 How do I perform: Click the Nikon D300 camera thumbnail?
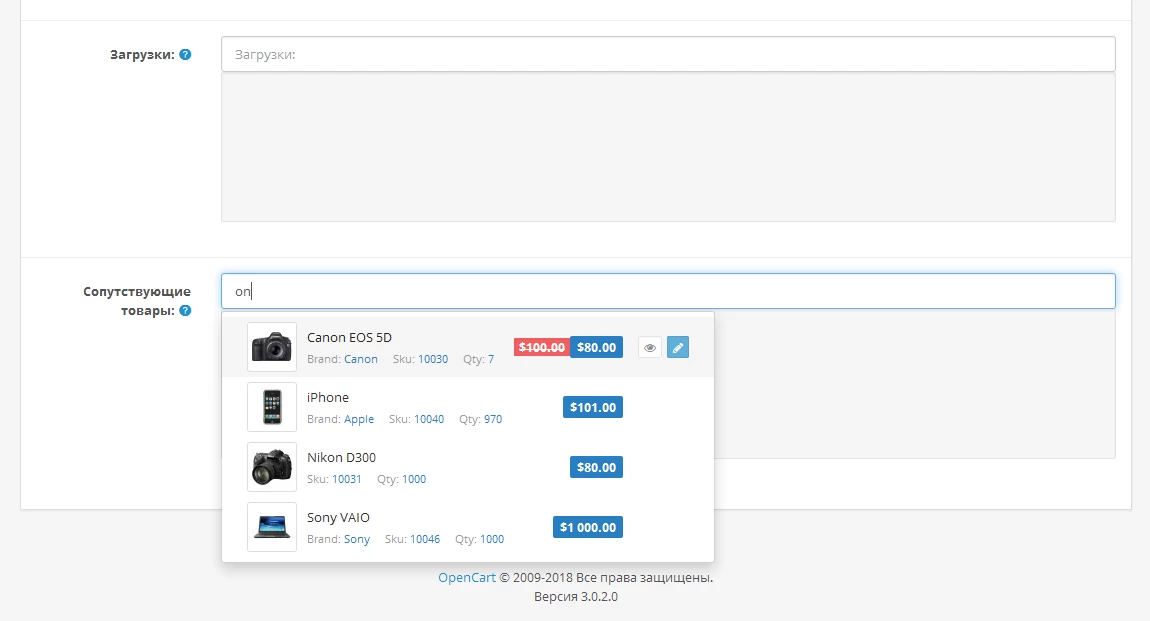pyautogui.click(x=272, y=467)
